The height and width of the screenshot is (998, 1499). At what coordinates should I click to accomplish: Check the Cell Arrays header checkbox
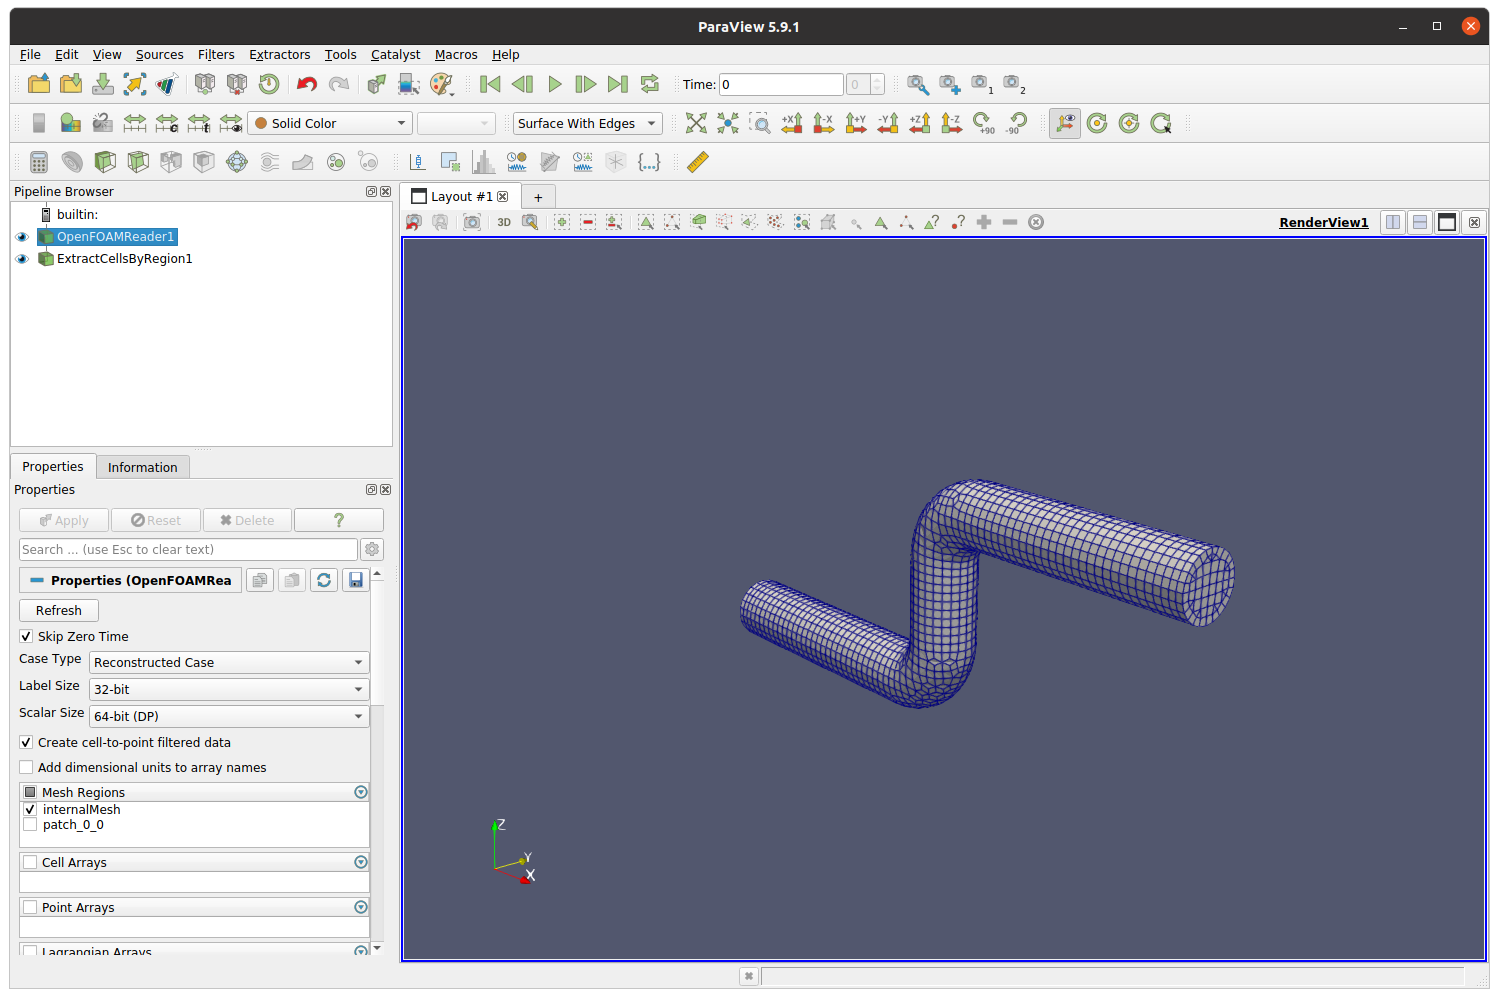pos(30,862)
